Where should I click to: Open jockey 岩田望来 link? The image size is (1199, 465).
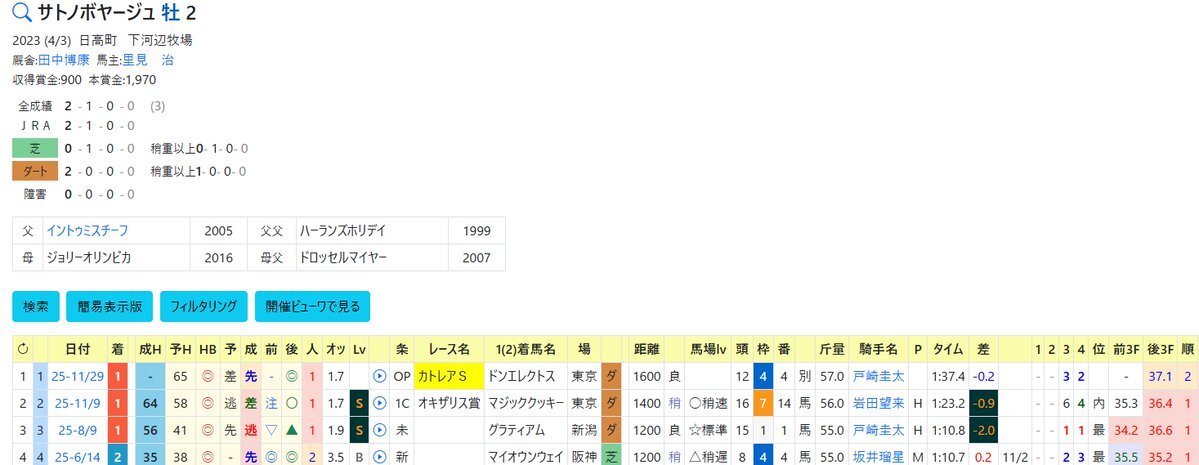point(879,403)
